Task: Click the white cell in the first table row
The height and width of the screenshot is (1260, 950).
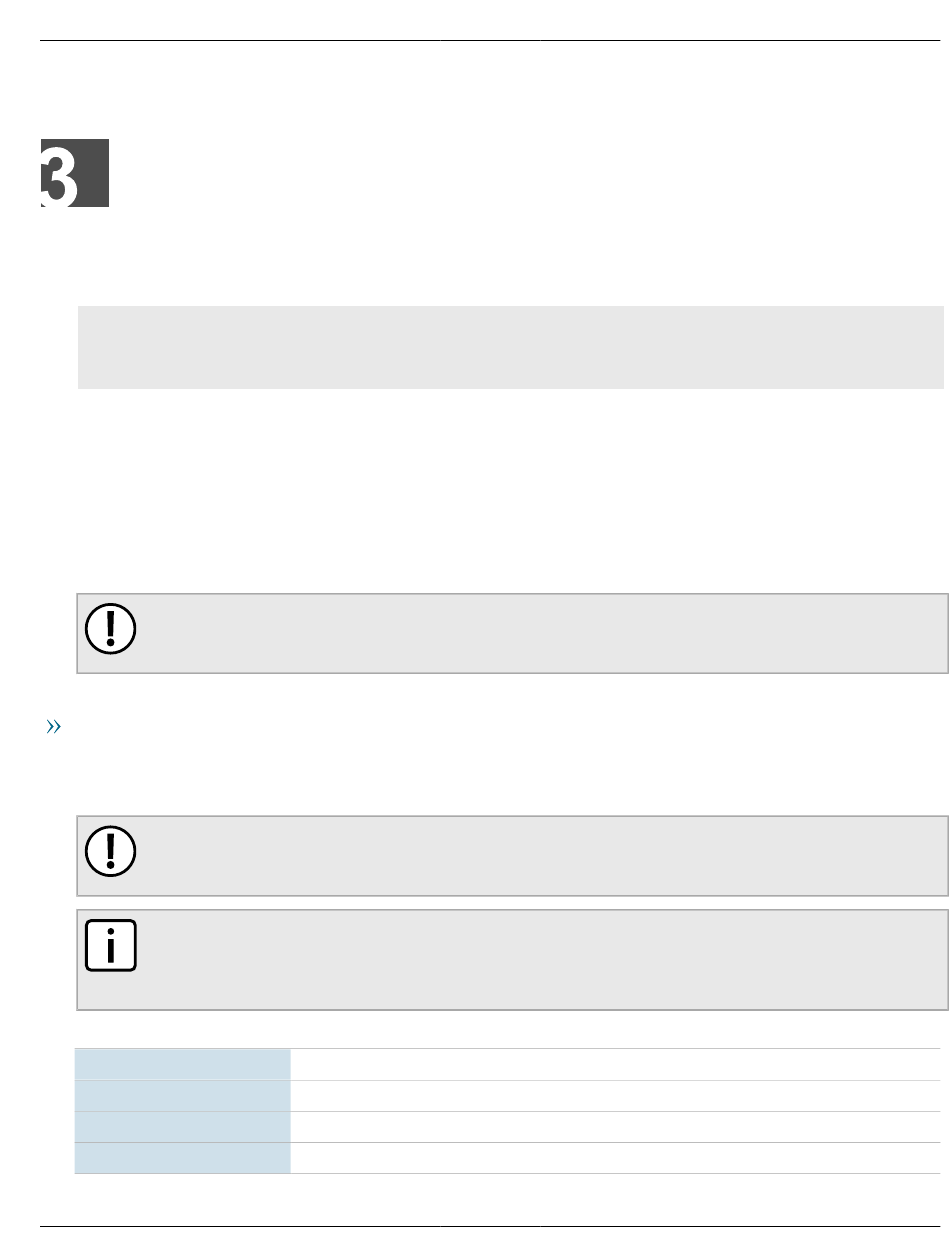Action: pyautogui.click(x=615, y=1064)
